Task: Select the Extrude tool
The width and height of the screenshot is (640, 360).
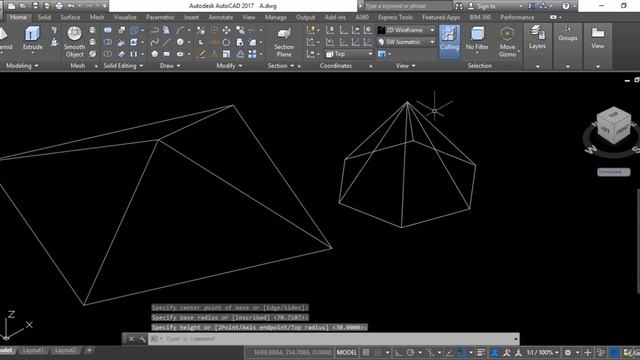Action: tap(32, 38)
